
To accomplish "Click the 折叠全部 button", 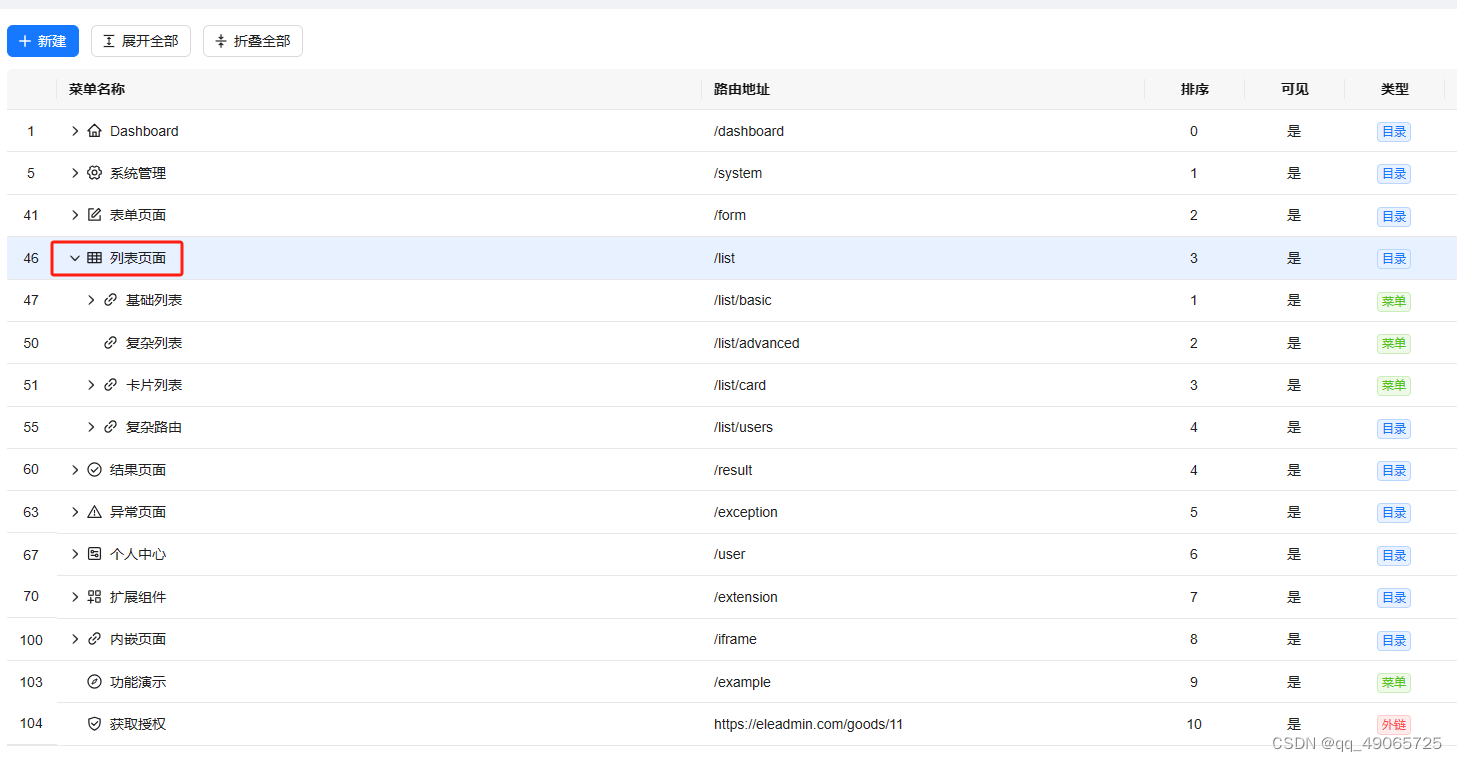I will coord(253,41).
